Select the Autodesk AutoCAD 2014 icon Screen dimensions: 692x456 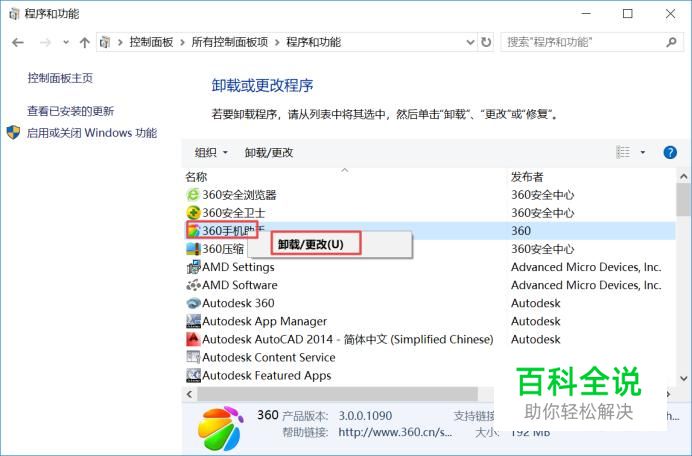tap(193, 339)
